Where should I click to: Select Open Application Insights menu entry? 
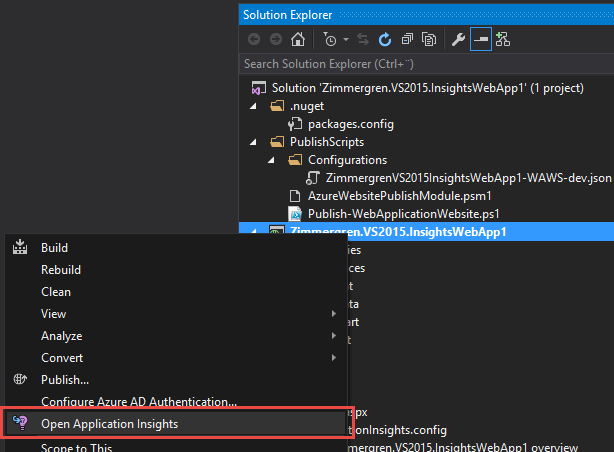110,424
